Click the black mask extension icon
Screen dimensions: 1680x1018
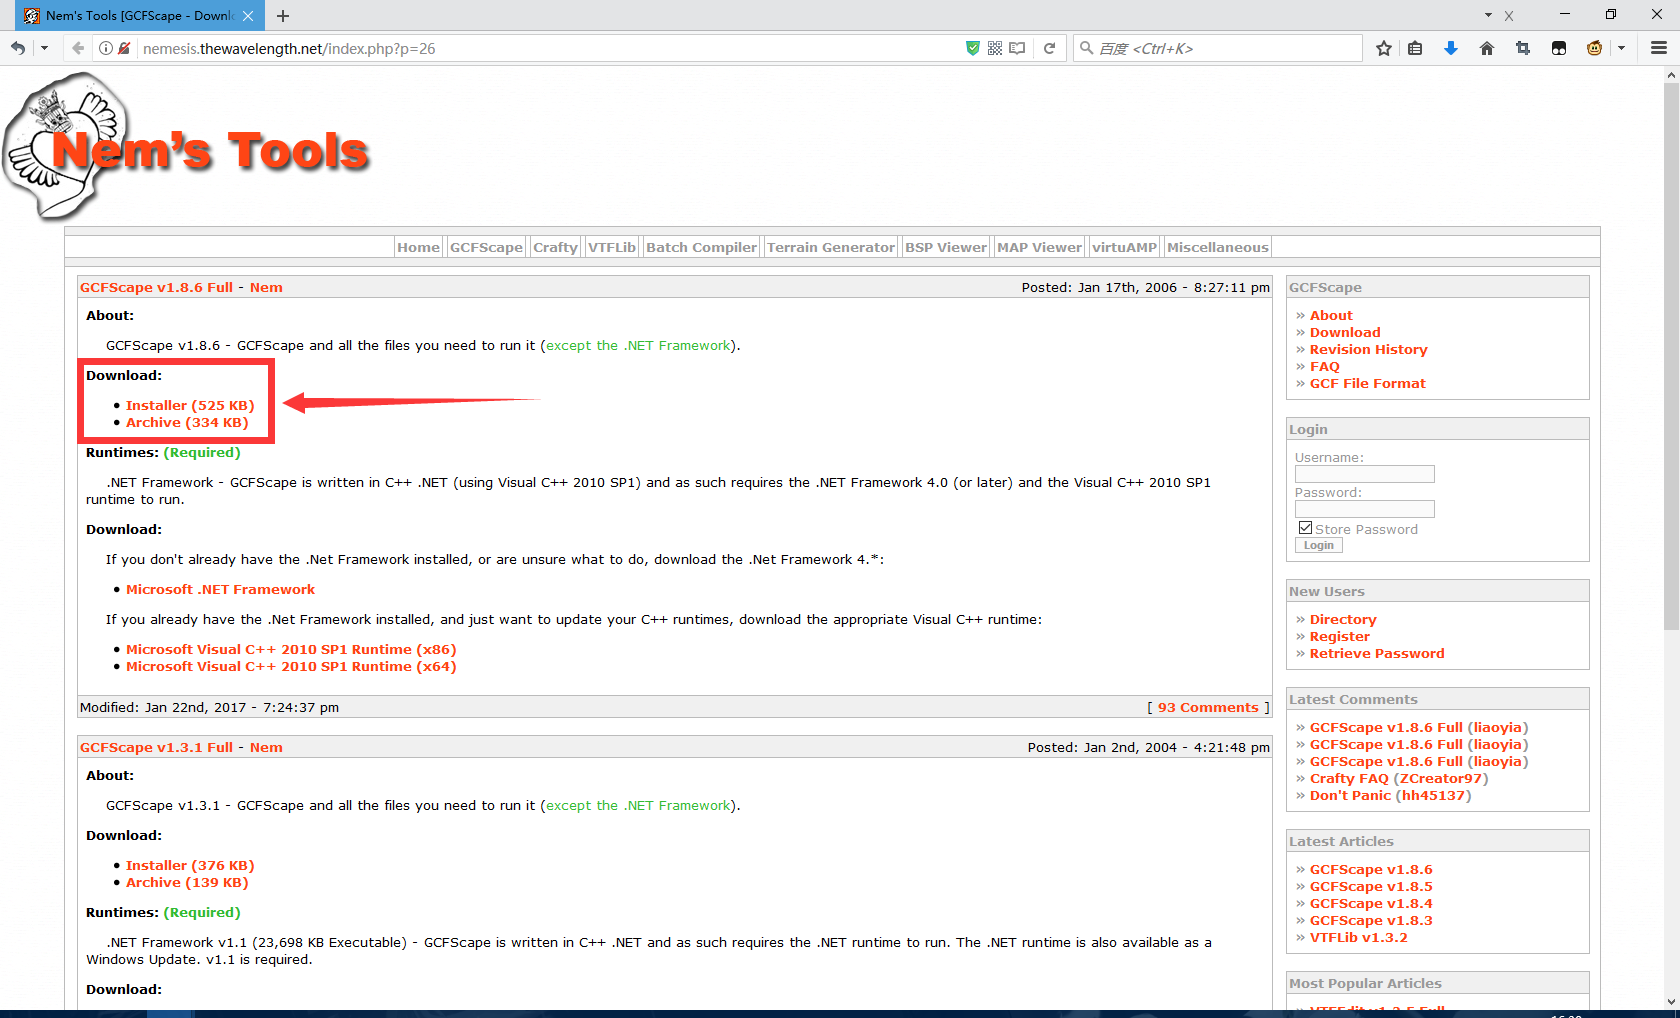coord(1559,48)
